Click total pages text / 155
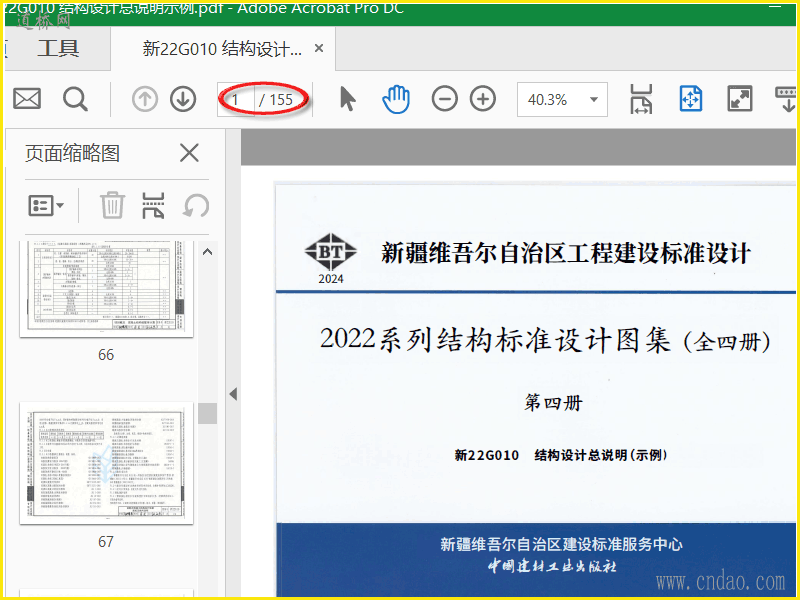 pyautogui.click(x=276, y=99)
